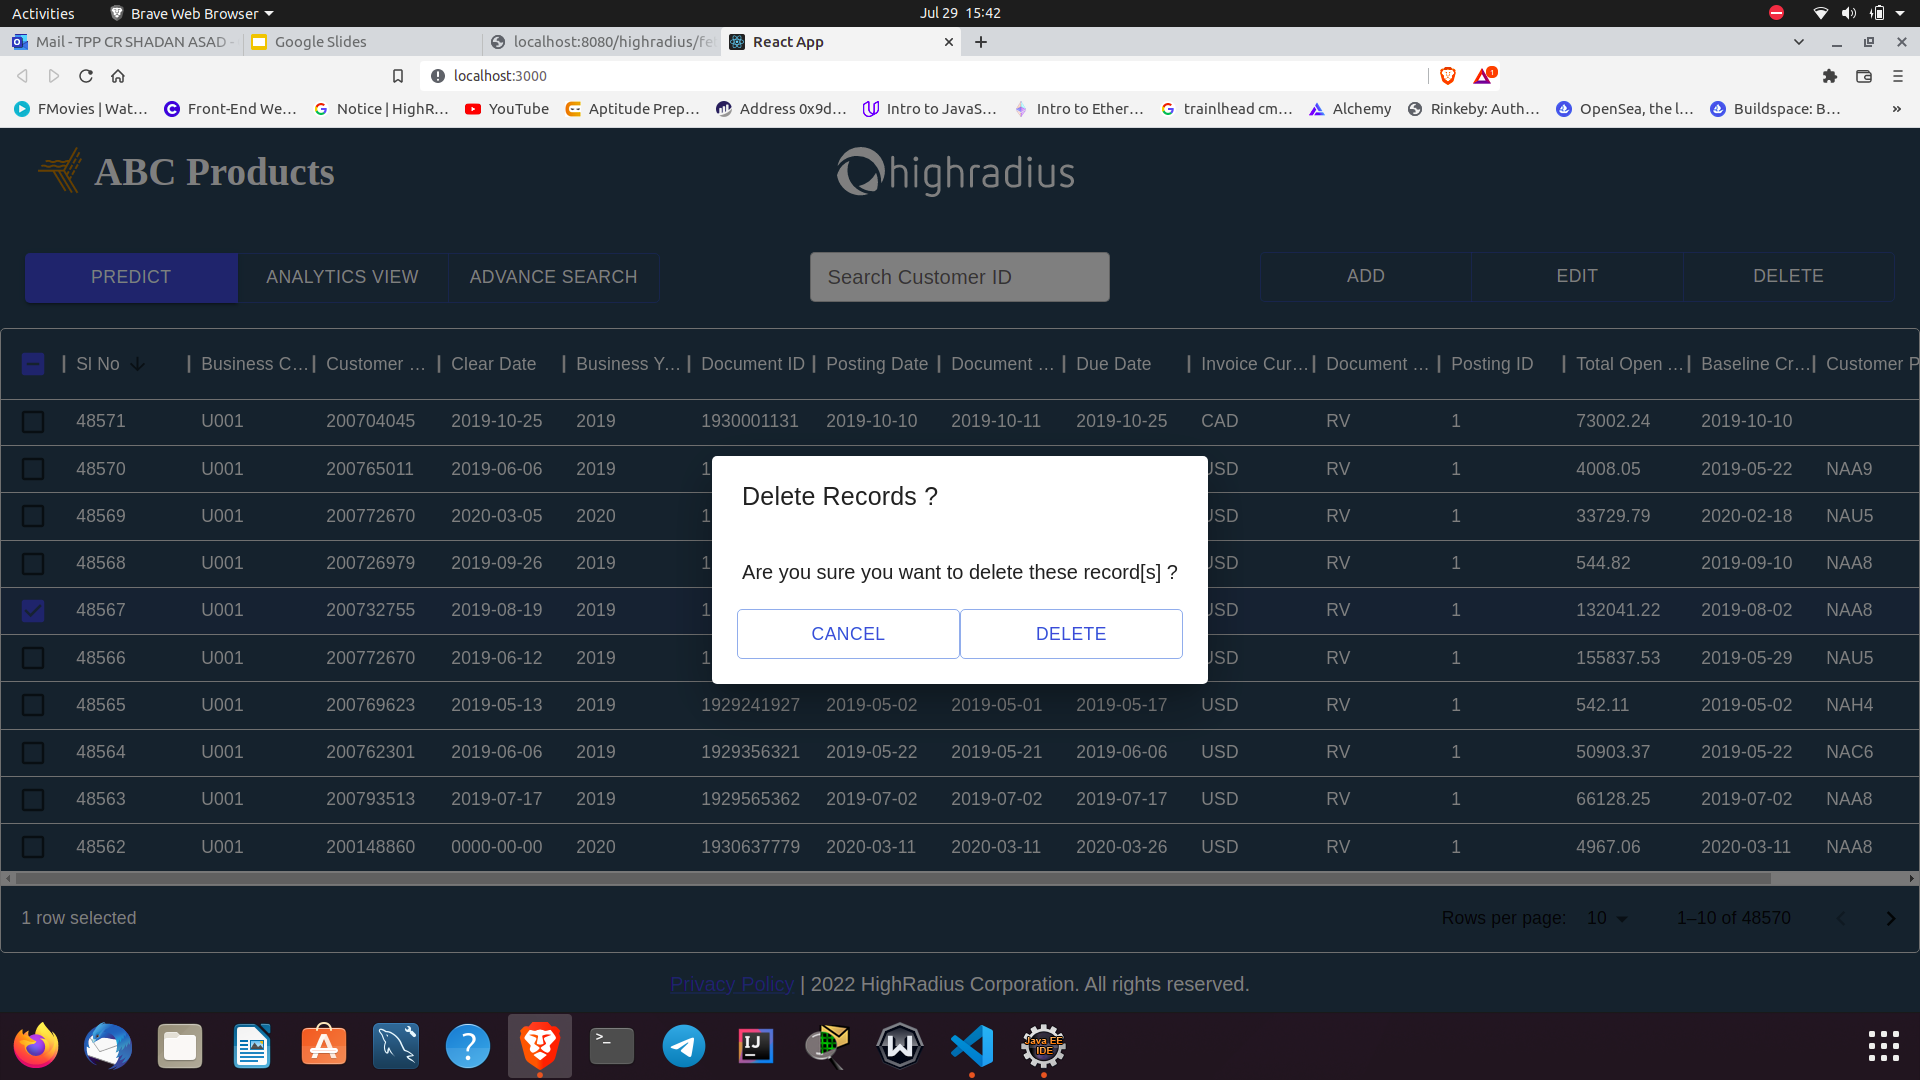The width and height of the screenshot is (1920, 1080).
Task: Switch to the Google Slides tab
Action: (x=320, y=42)
